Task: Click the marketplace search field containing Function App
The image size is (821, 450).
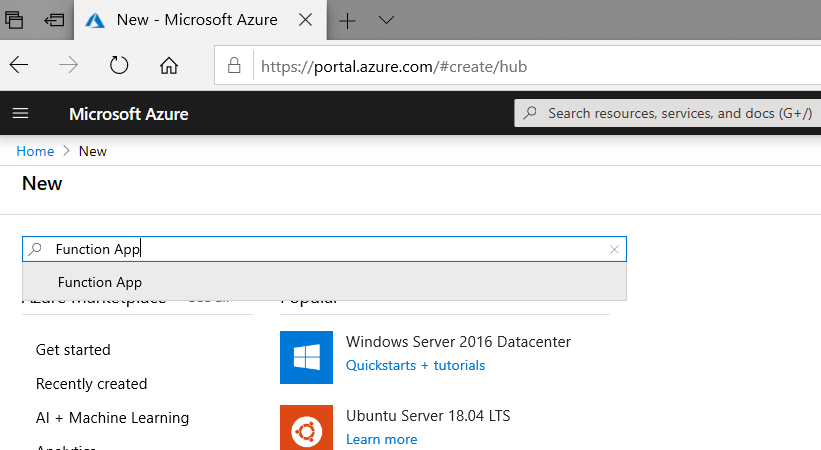Action: (324, 249)
